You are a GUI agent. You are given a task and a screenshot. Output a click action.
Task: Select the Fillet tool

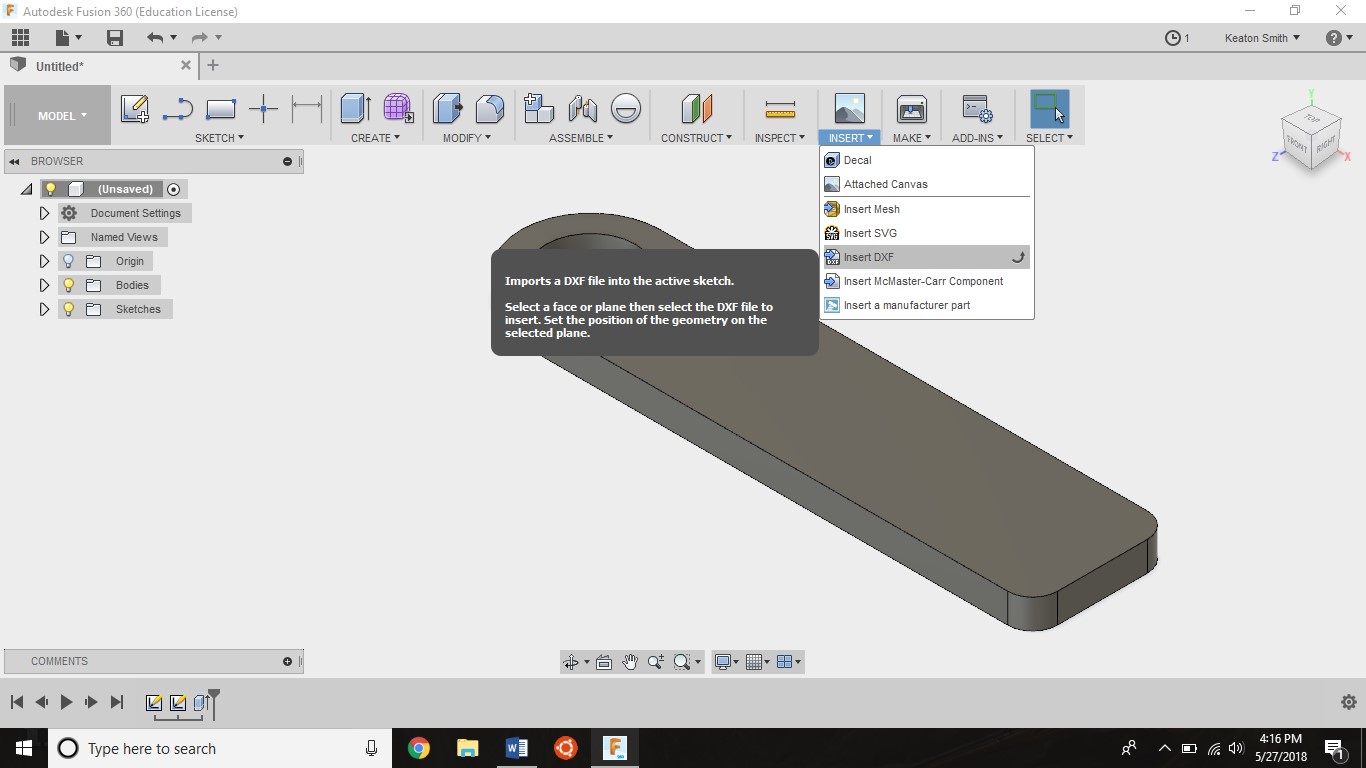tap(490, 108)
